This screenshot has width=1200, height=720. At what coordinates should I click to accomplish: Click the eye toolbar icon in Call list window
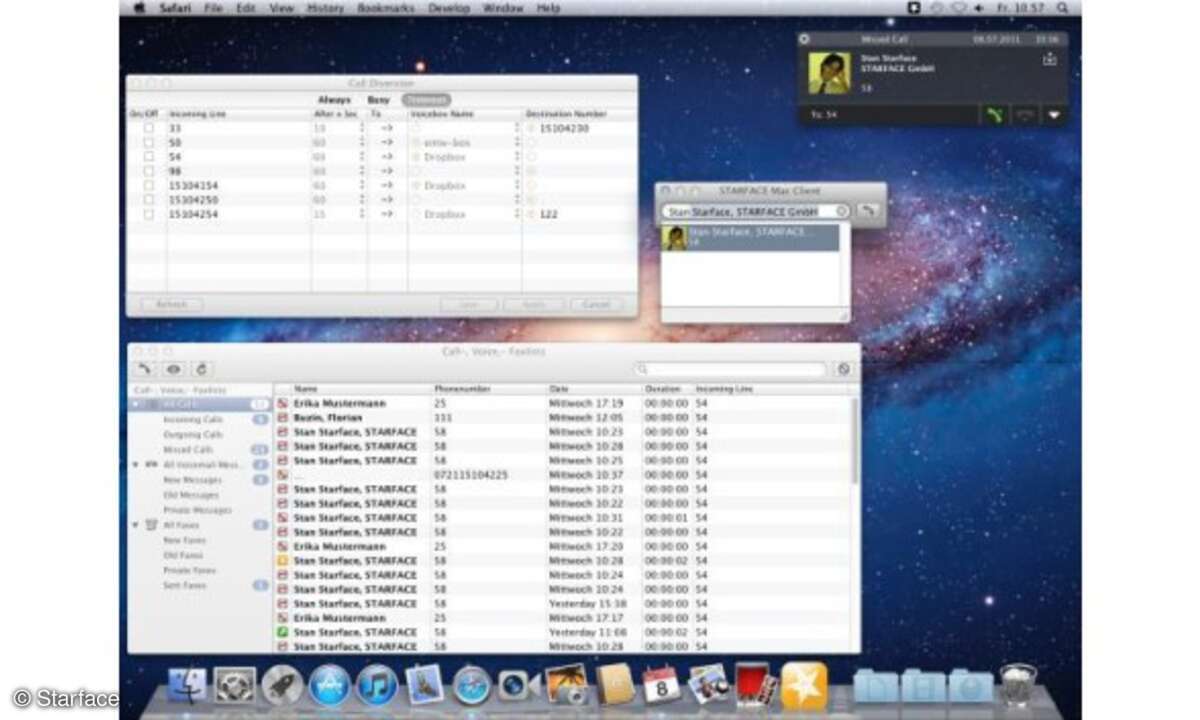pyautogui.click(x=173, y=369)
